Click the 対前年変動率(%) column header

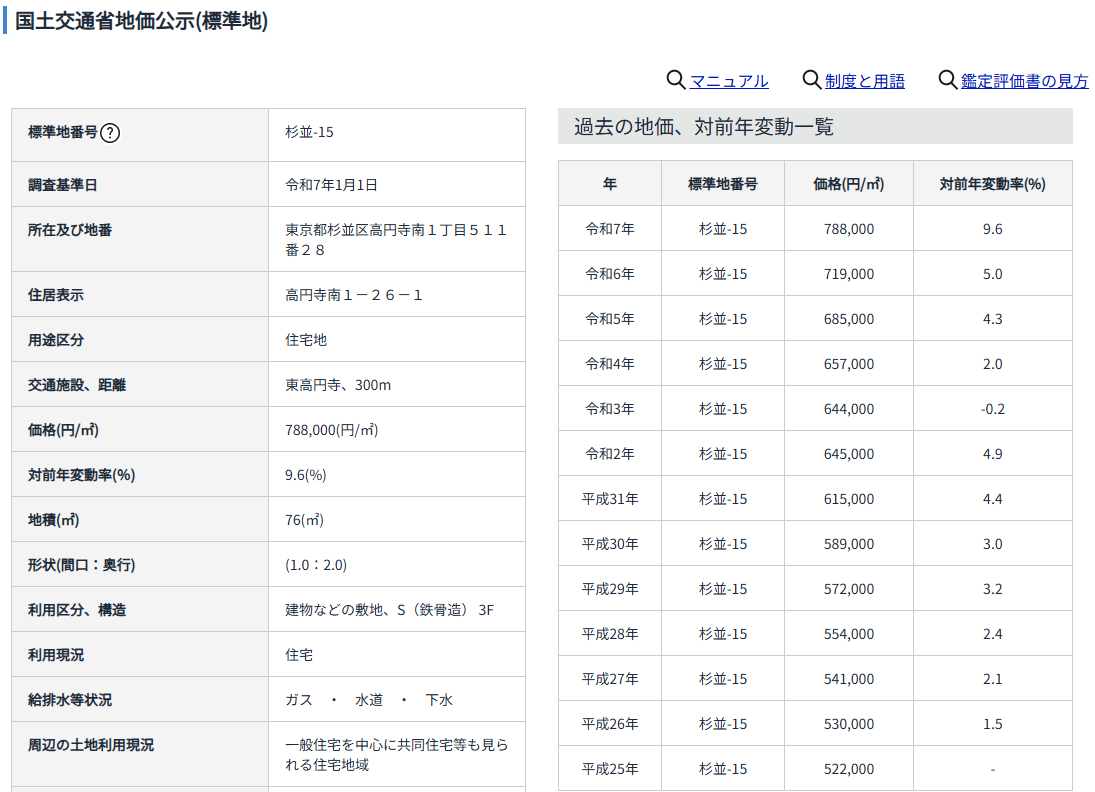click(x=992, y=184)
